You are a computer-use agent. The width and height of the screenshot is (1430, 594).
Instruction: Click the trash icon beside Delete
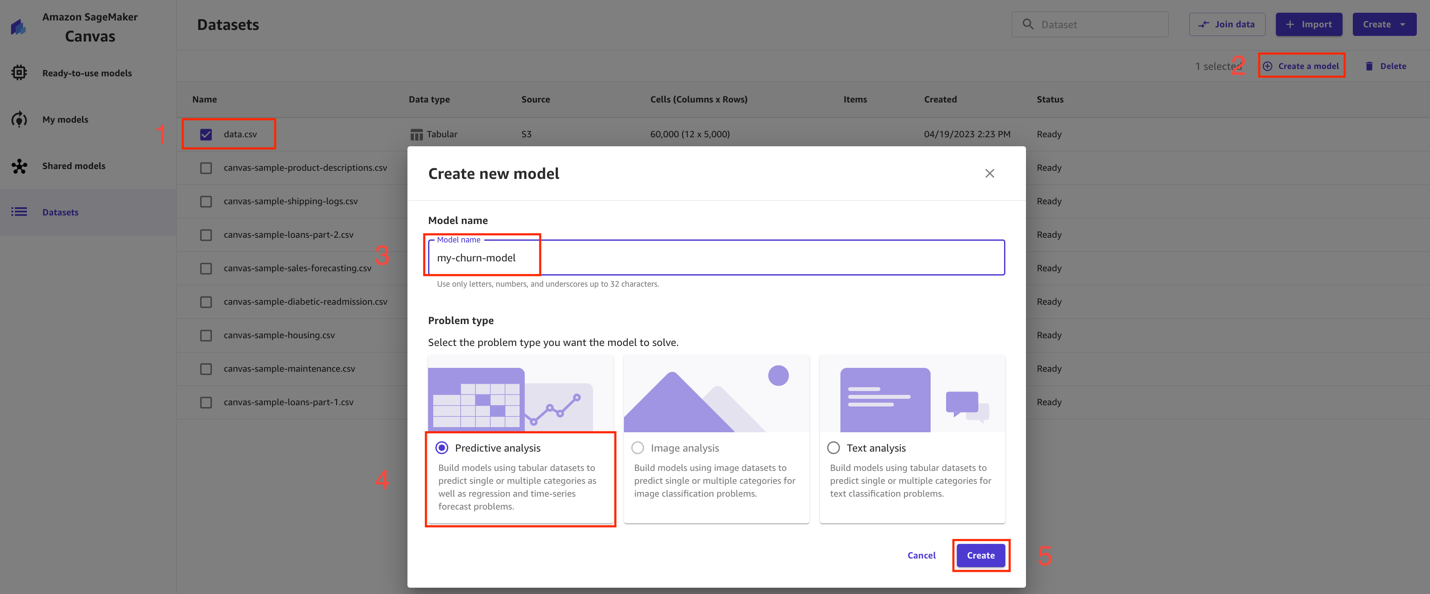tap(1369, 66)
